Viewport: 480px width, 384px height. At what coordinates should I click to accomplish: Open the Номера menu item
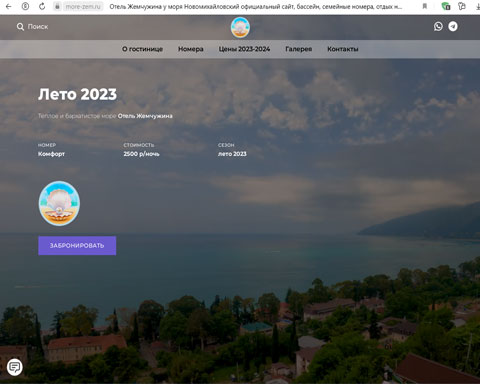191,49
